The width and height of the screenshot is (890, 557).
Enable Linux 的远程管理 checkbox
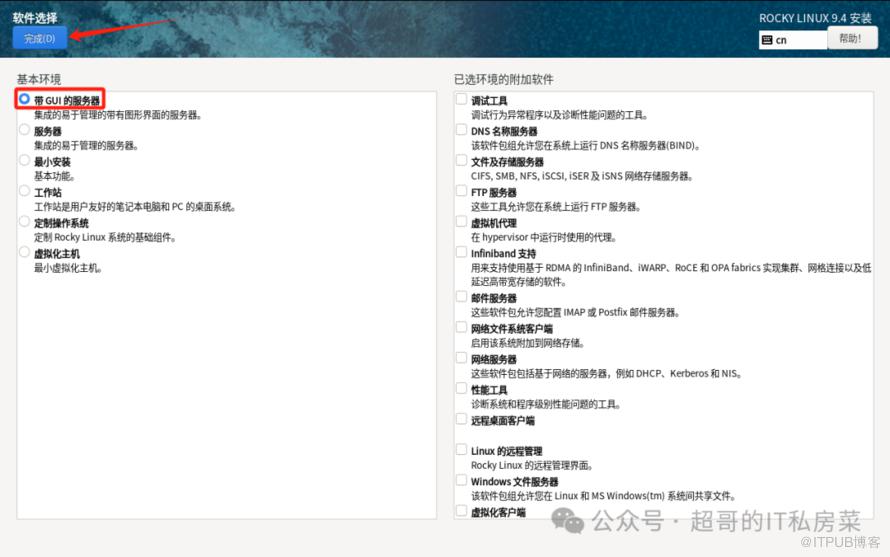tap(461, 451)
